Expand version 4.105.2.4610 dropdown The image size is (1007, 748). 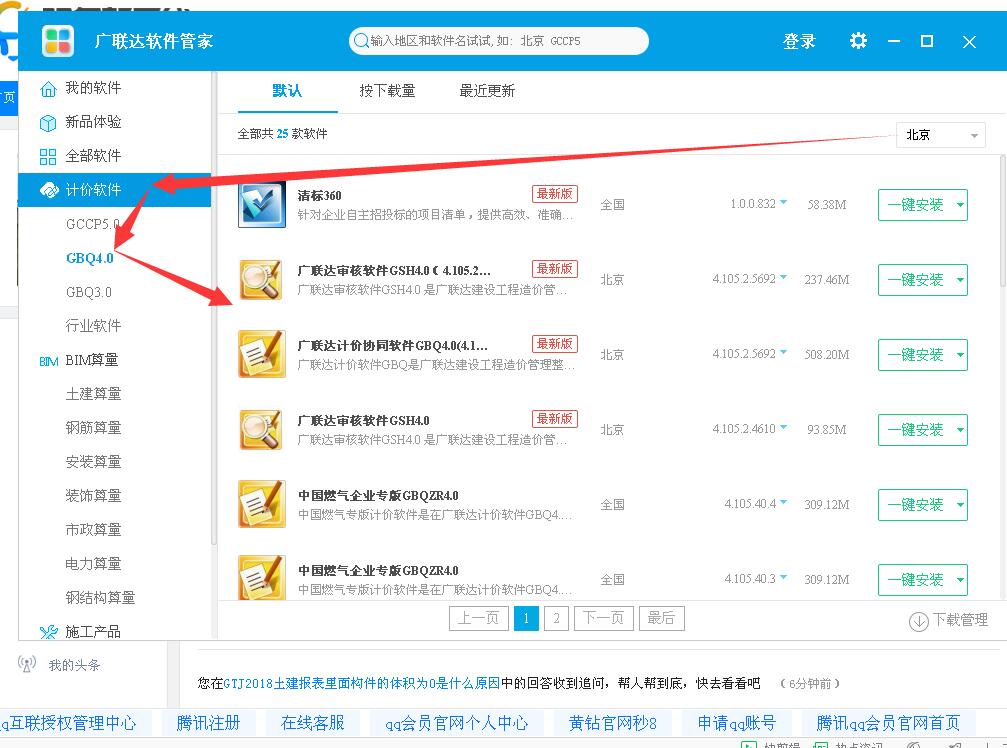click(783, 428)
